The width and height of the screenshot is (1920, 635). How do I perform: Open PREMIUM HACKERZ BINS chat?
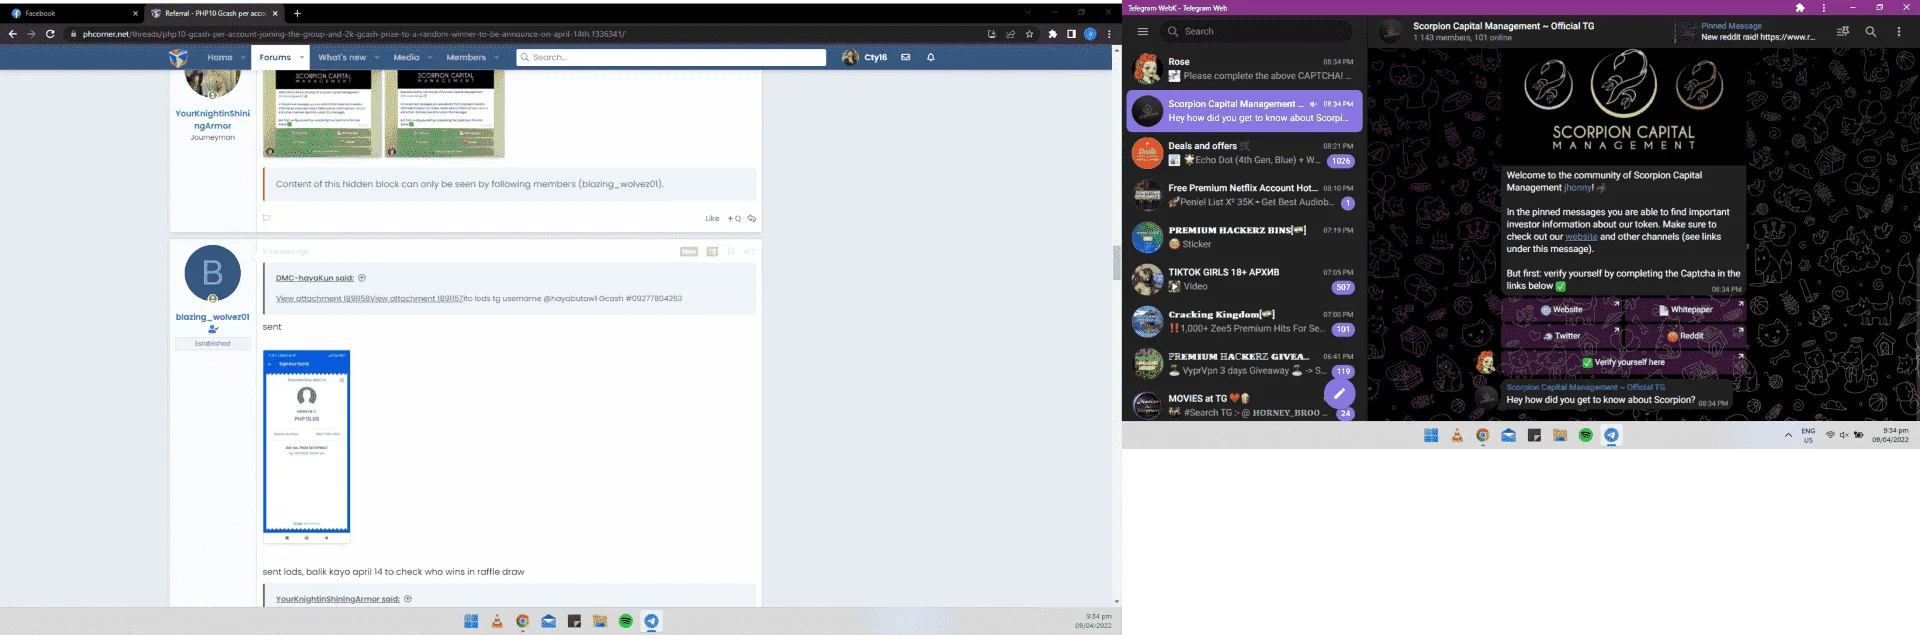click(x=1244, y=237)
